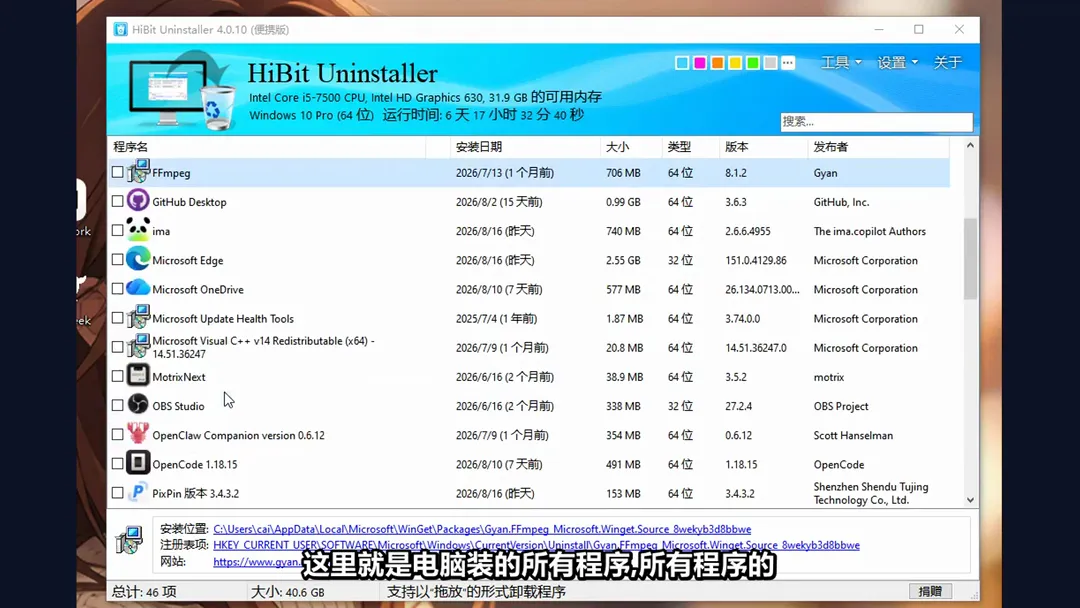Enable the OpenCode 1.18.15 checkbox
Image resolution: width=1080 pixels, height=608 pixels.
[117, 463]
